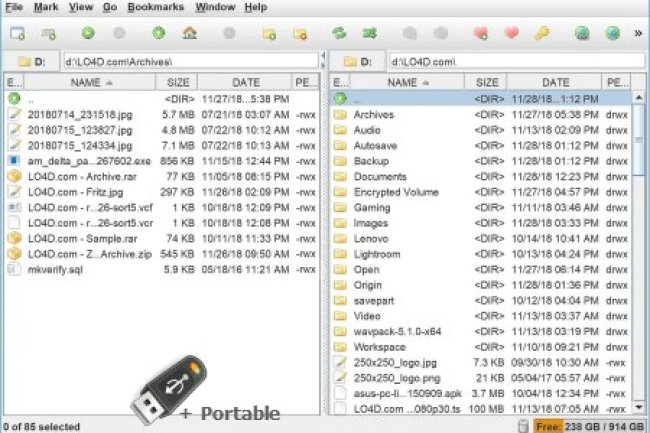Screen dimensions: 650x433
Task: Click the last globe toolbar icon
Action: click(x=613, y=33)
